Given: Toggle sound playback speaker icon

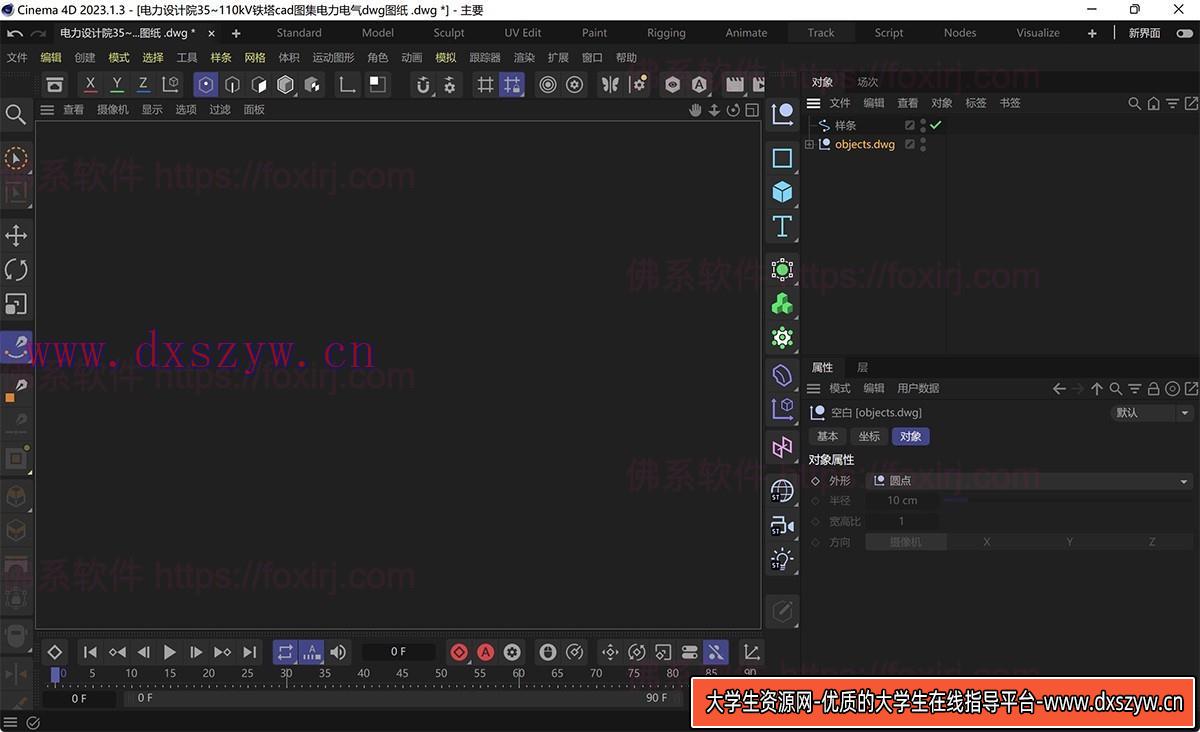Looking at the screenshot, I should (x=338, y=652).
